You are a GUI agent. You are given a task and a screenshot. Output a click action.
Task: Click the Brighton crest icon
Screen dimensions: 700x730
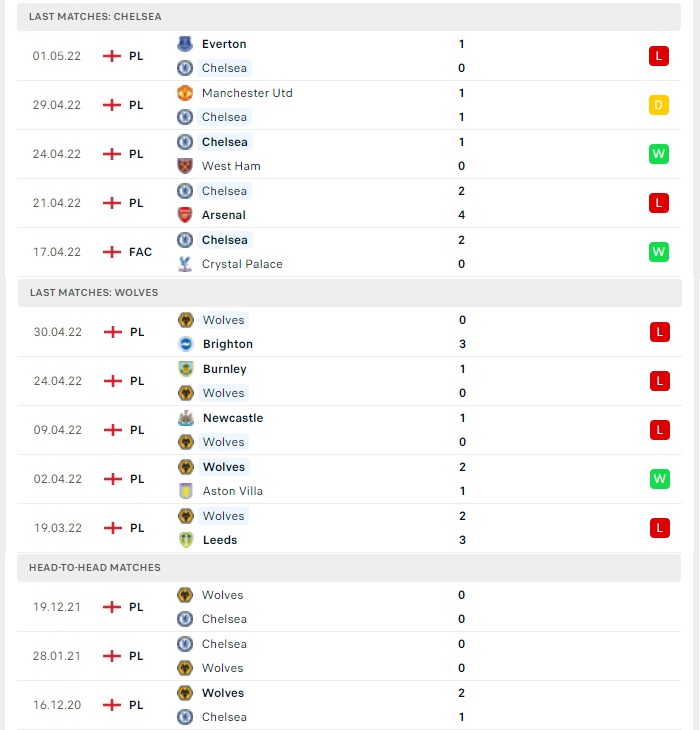186,344
